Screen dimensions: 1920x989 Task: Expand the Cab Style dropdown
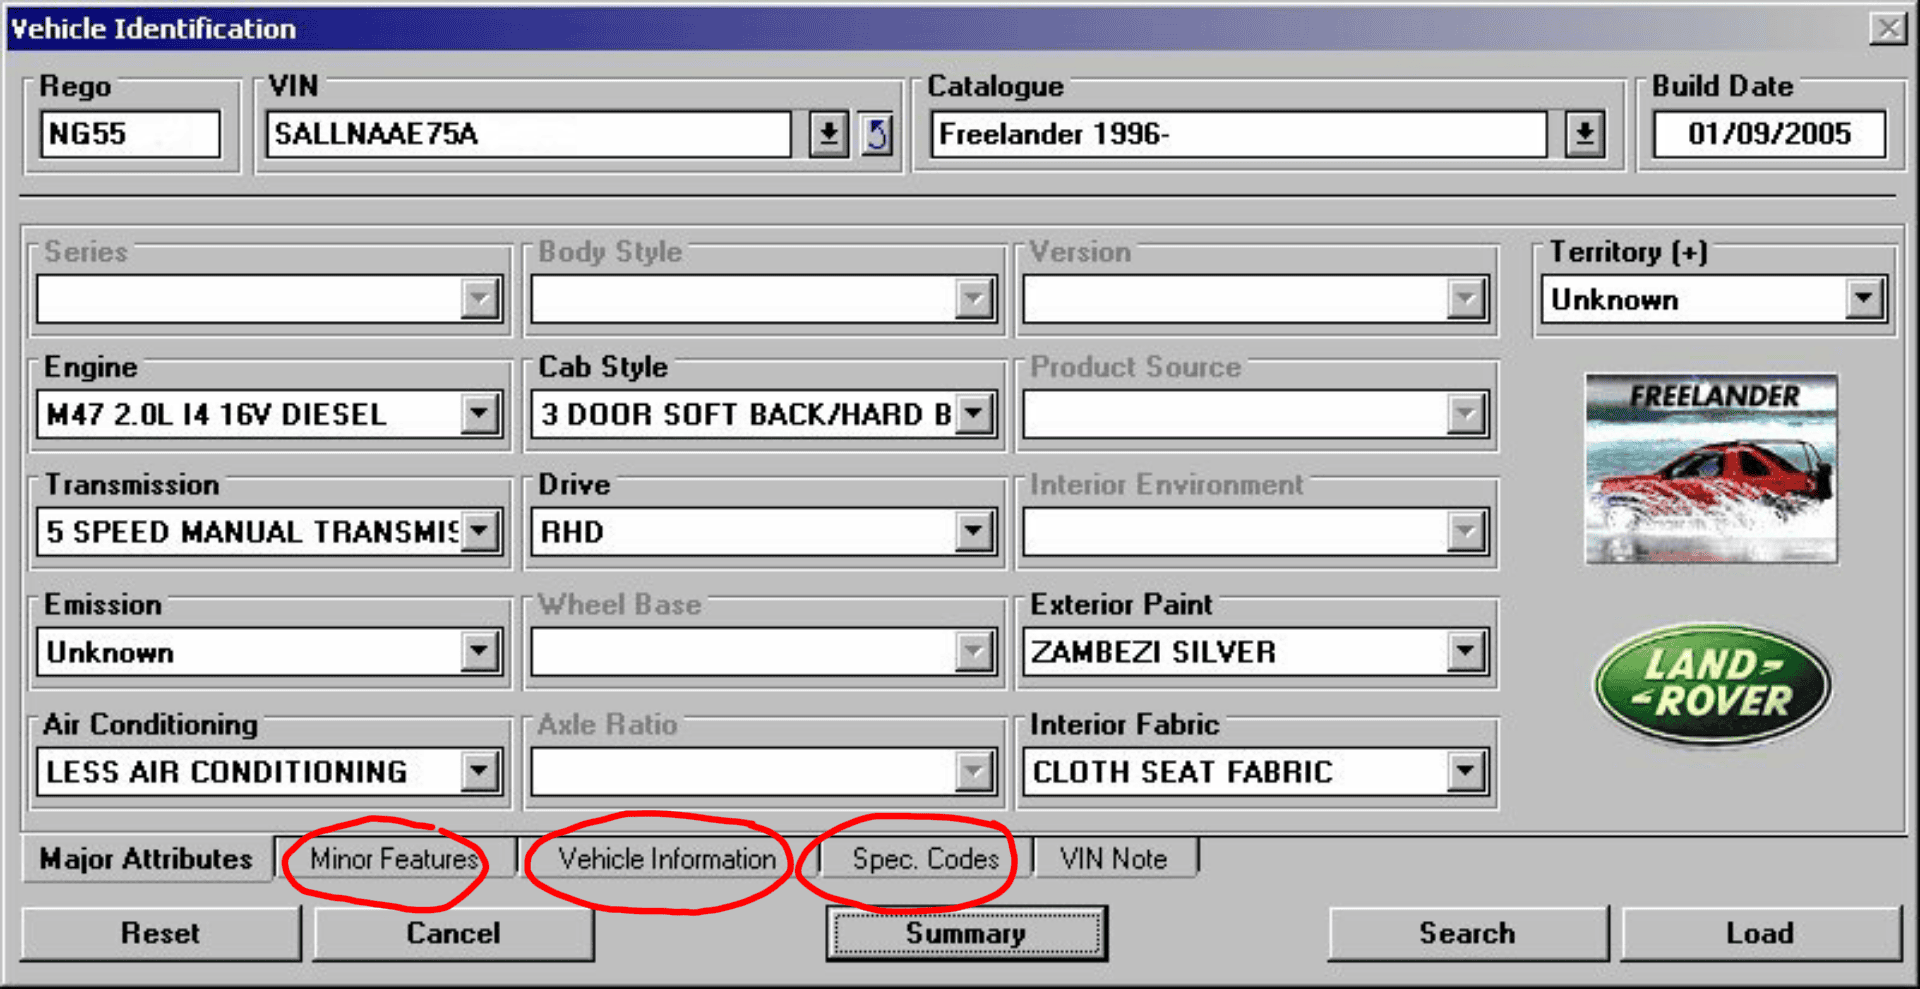coord(974,413)
